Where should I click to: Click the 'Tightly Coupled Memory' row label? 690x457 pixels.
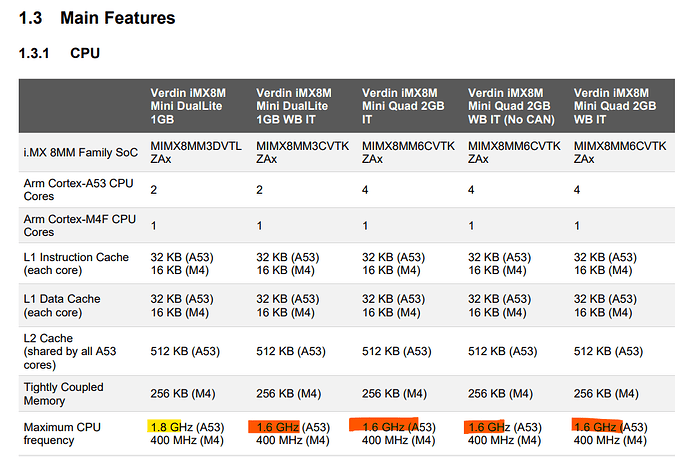pyautogui.click(x=63, y=394)
